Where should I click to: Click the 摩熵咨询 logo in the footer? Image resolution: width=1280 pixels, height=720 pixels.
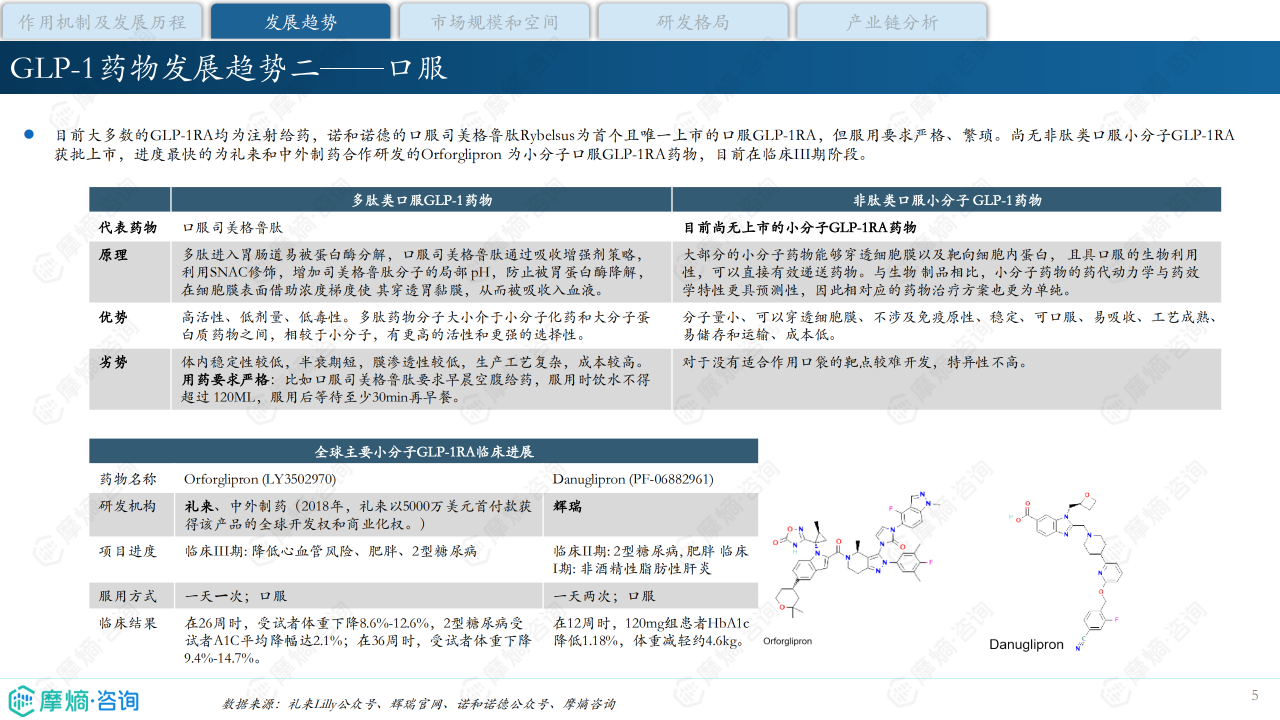point(74,700)
